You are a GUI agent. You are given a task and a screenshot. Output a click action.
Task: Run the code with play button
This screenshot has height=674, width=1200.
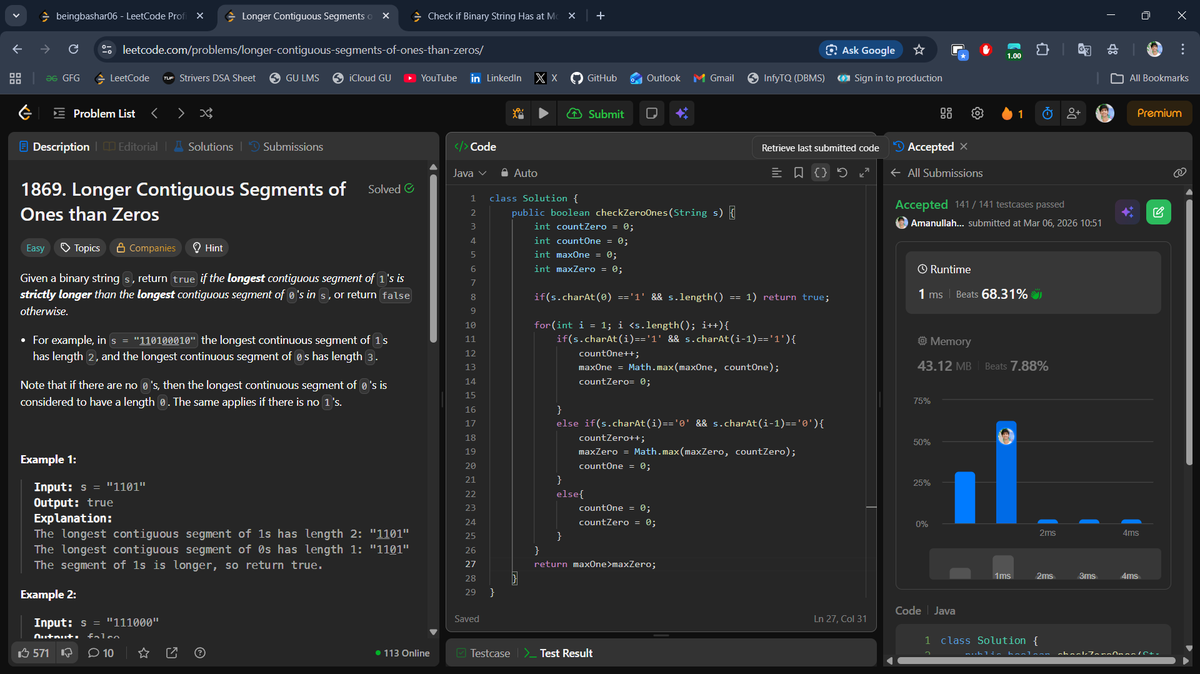[x=543, y=114]
